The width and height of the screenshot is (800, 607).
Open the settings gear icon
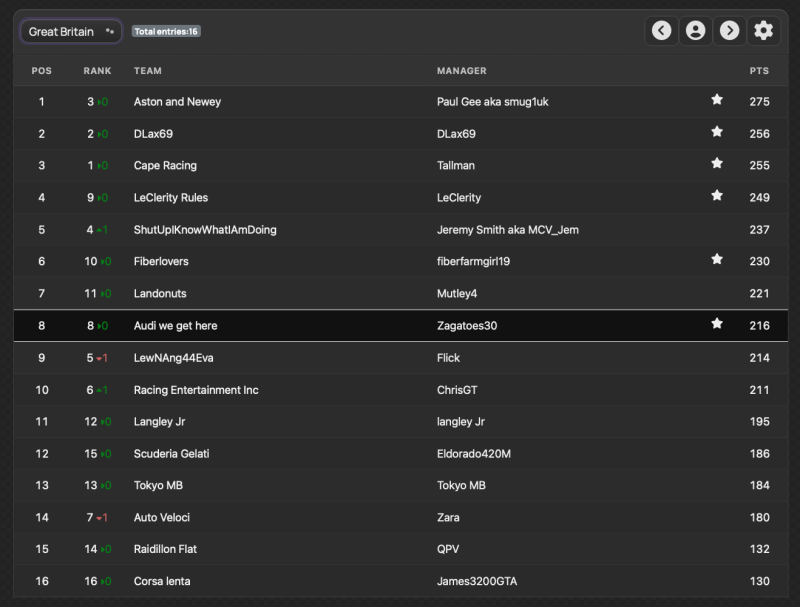(763, 31)
